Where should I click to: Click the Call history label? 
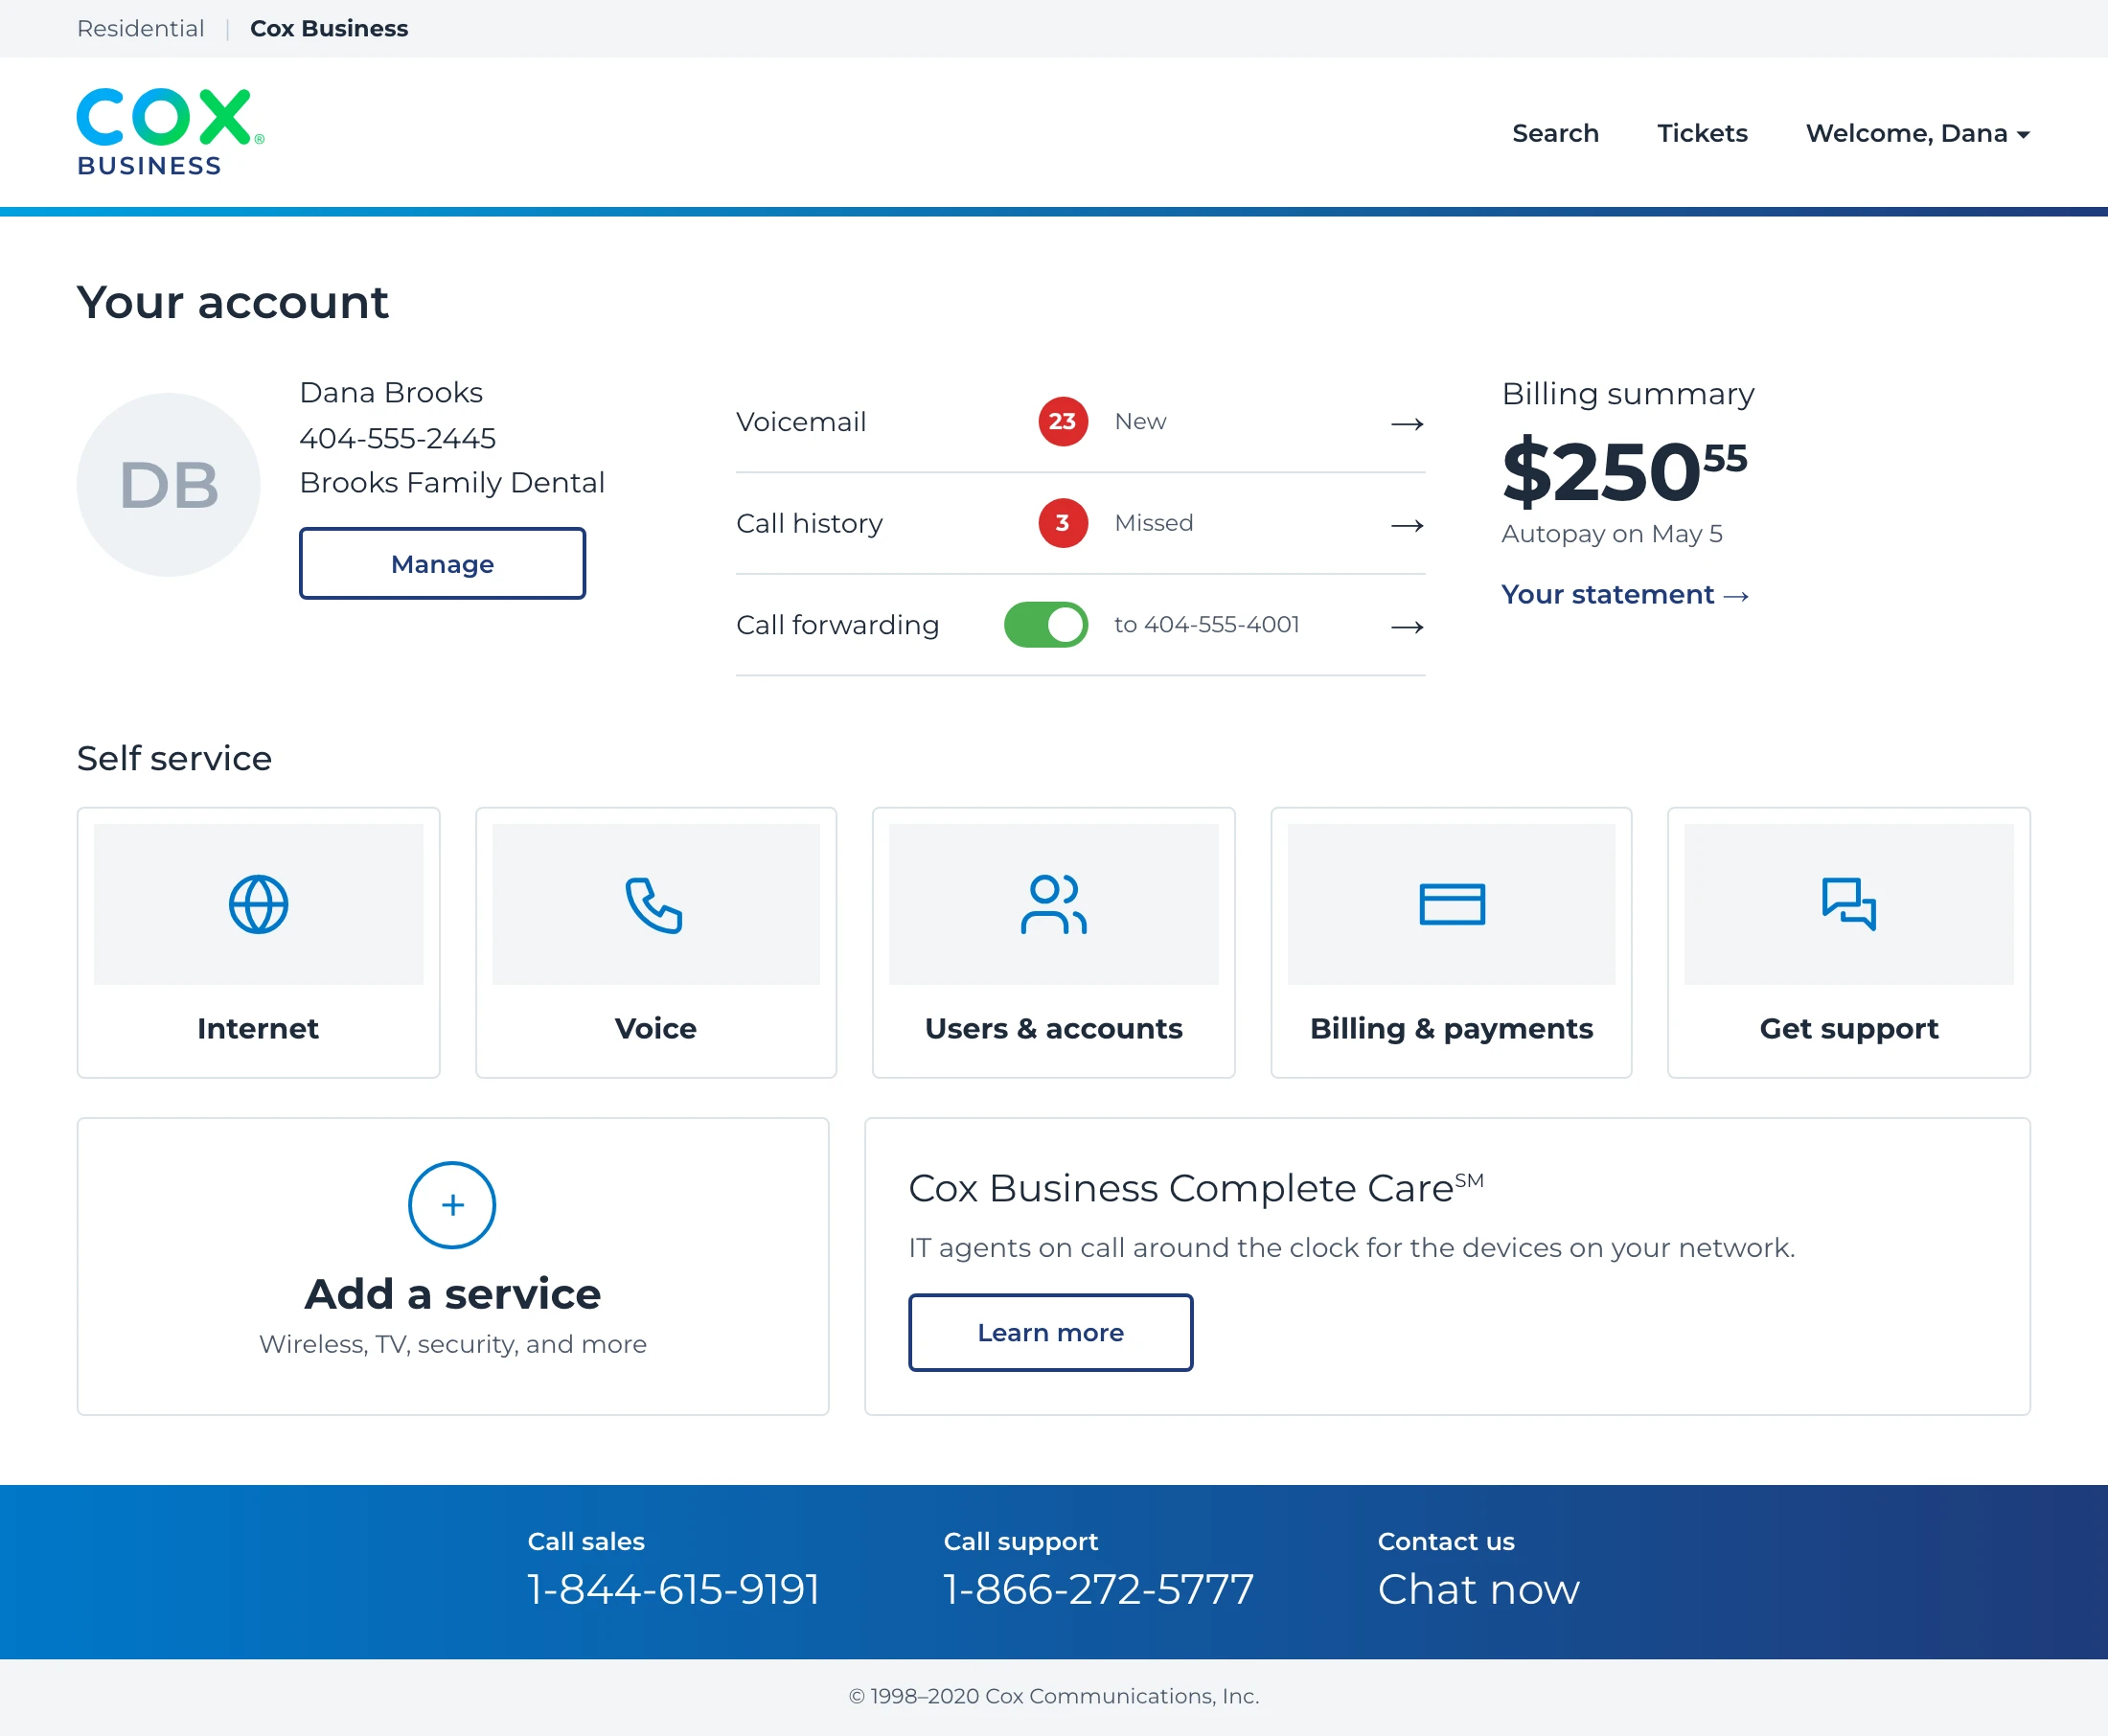coord(809,523)
